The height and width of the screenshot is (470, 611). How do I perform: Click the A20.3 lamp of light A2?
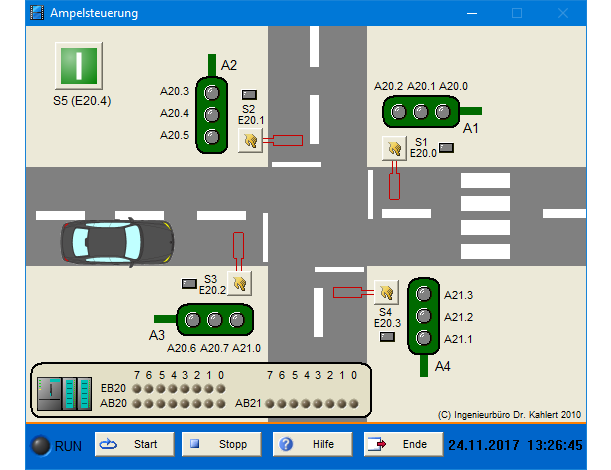(x=212, y=93)
